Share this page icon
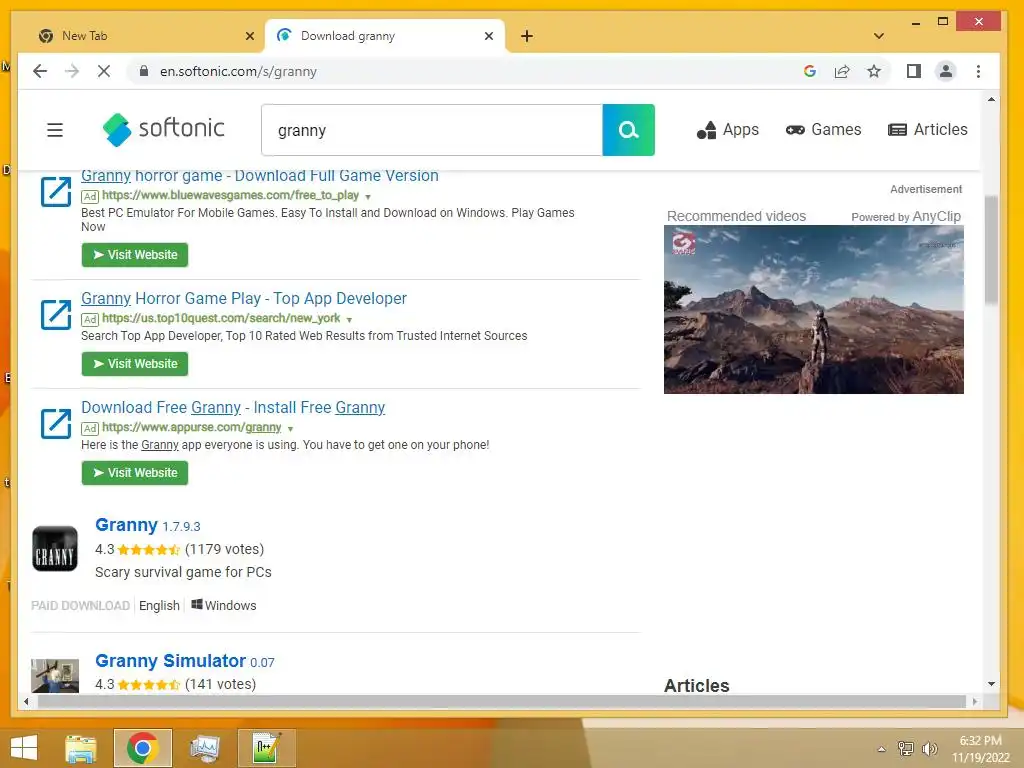This screenshot has height=768, width=1024. coord(842,71)
